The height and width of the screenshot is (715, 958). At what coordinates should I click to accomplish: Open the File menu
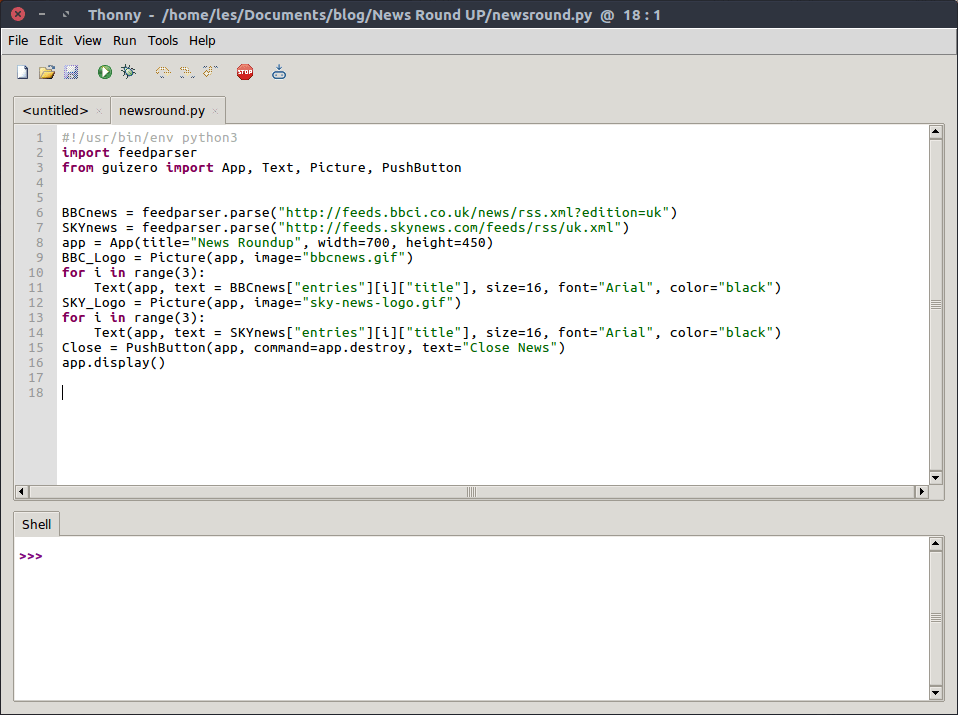click(x=18, y=40)
